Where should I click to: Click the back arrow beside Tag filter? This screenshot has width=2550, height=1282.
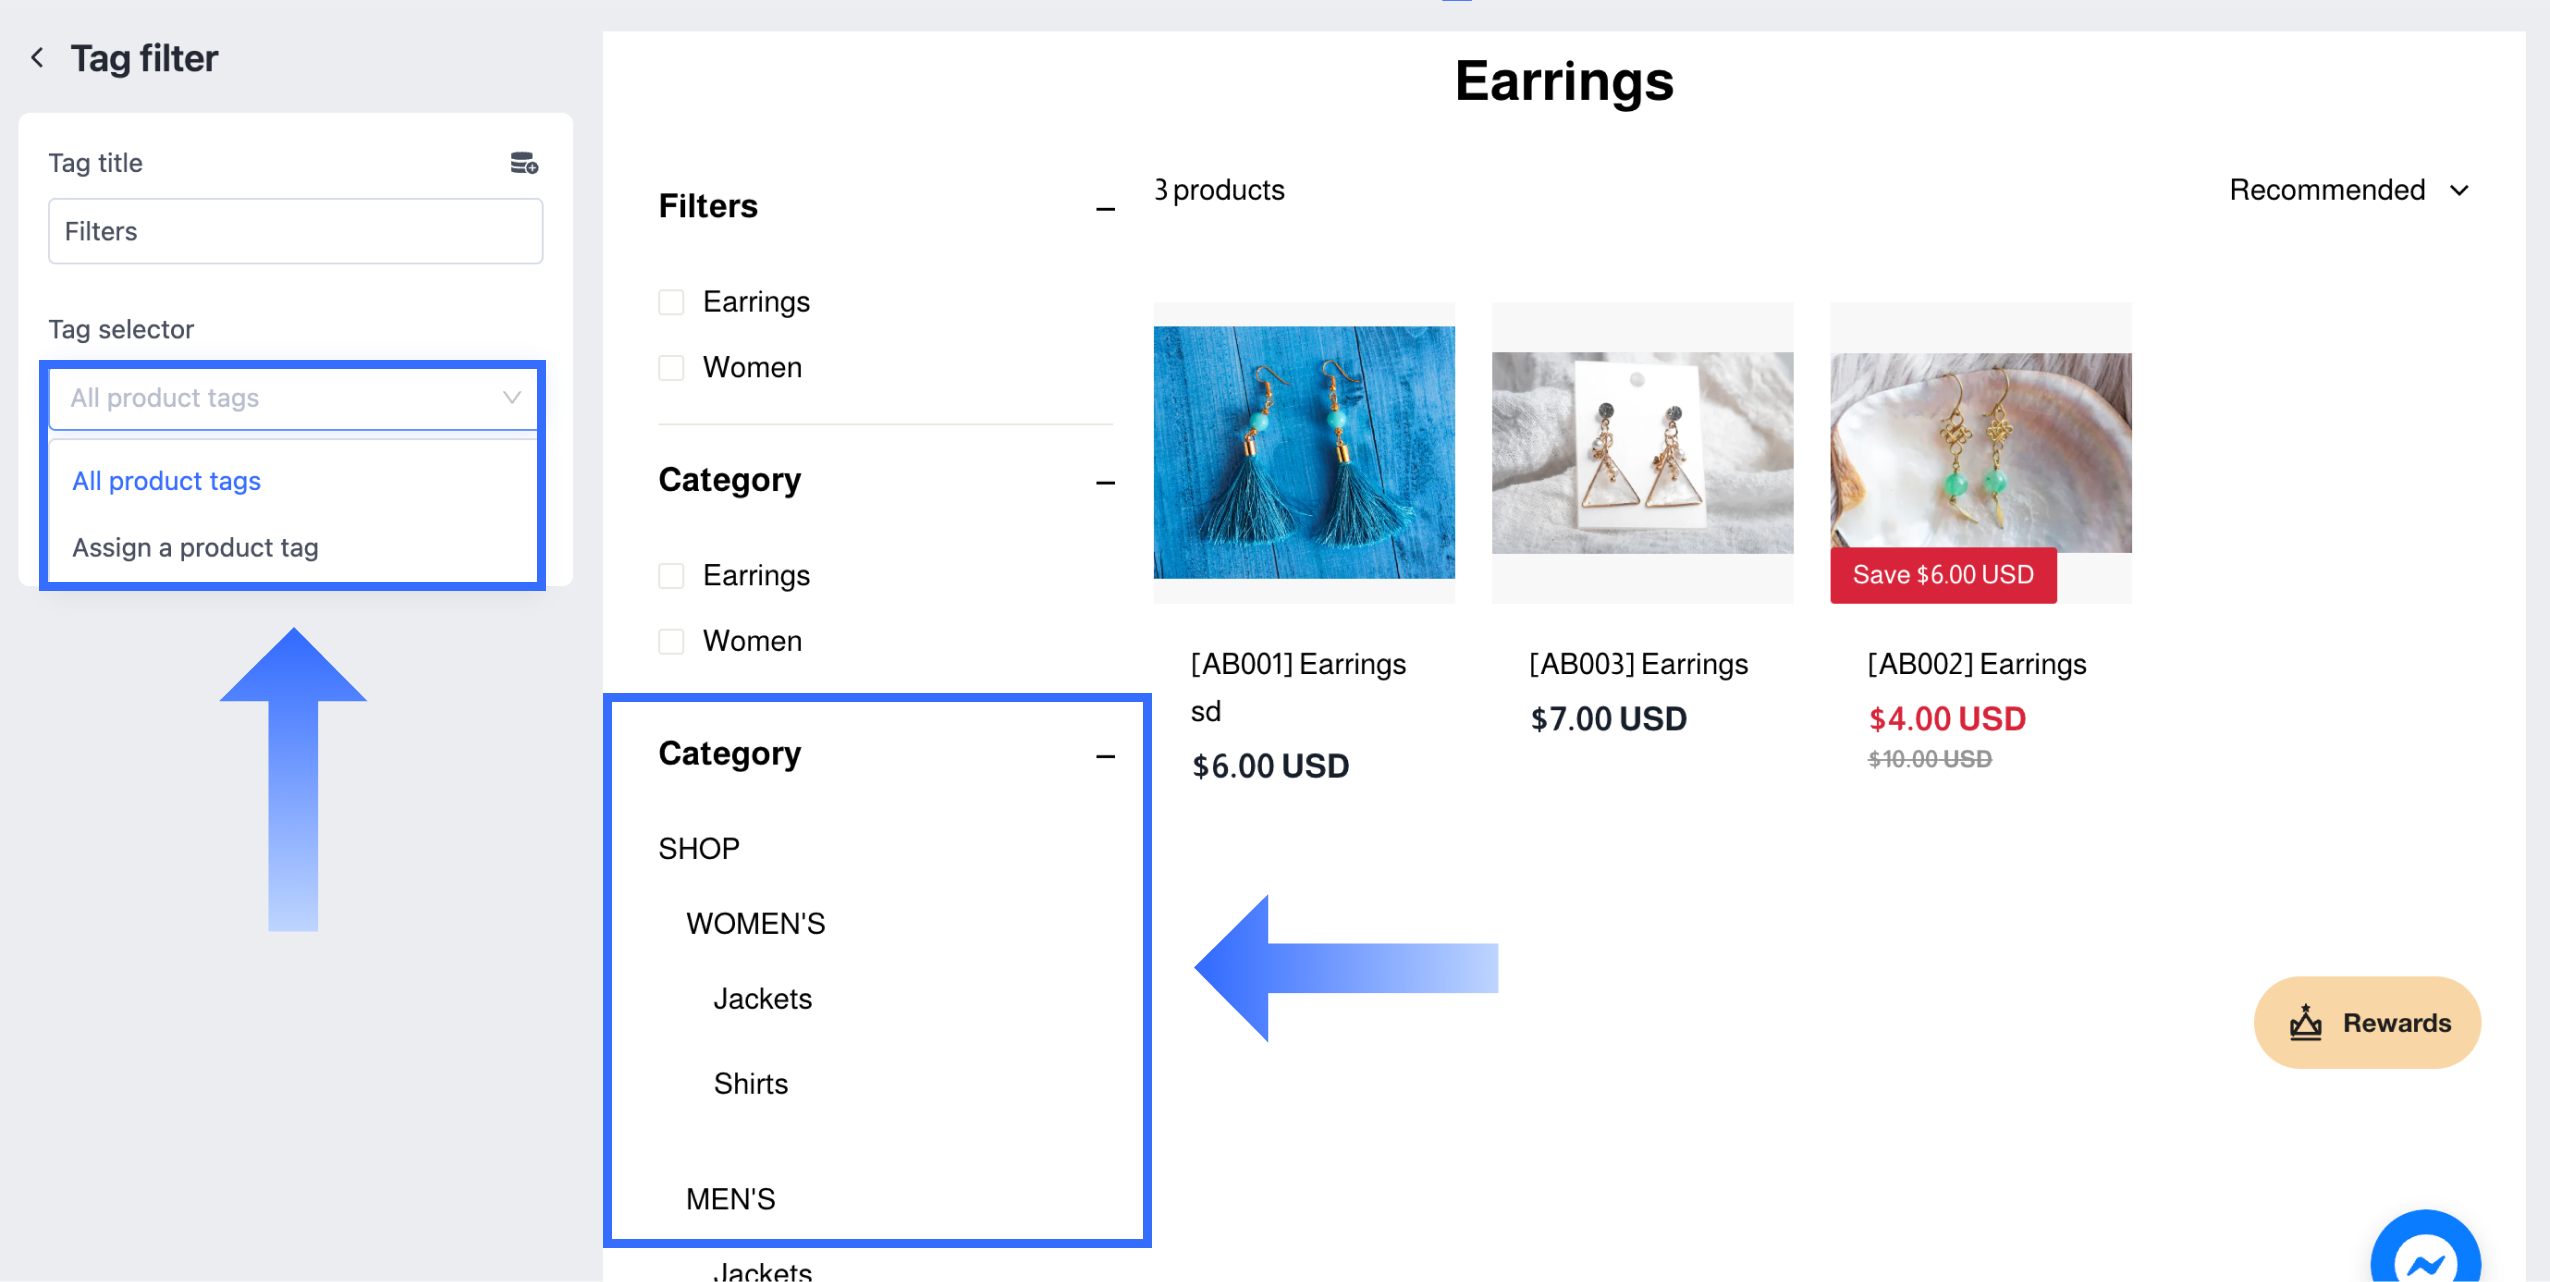(x=38, y=58)
